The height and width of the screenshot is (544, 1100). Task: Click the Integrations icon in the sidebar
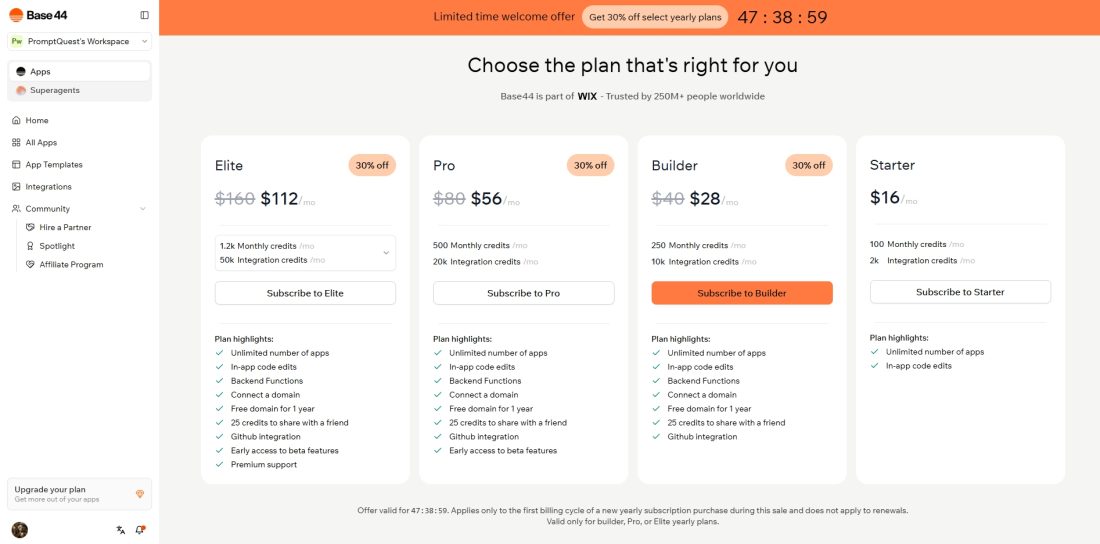(x=16, y=187)
